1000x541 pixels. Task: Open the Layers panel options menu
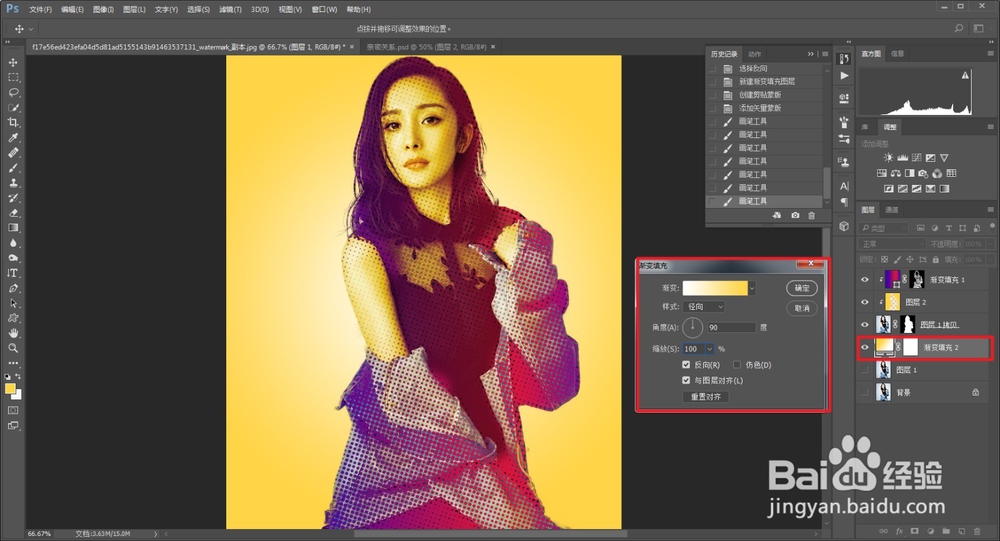[990, 210]
